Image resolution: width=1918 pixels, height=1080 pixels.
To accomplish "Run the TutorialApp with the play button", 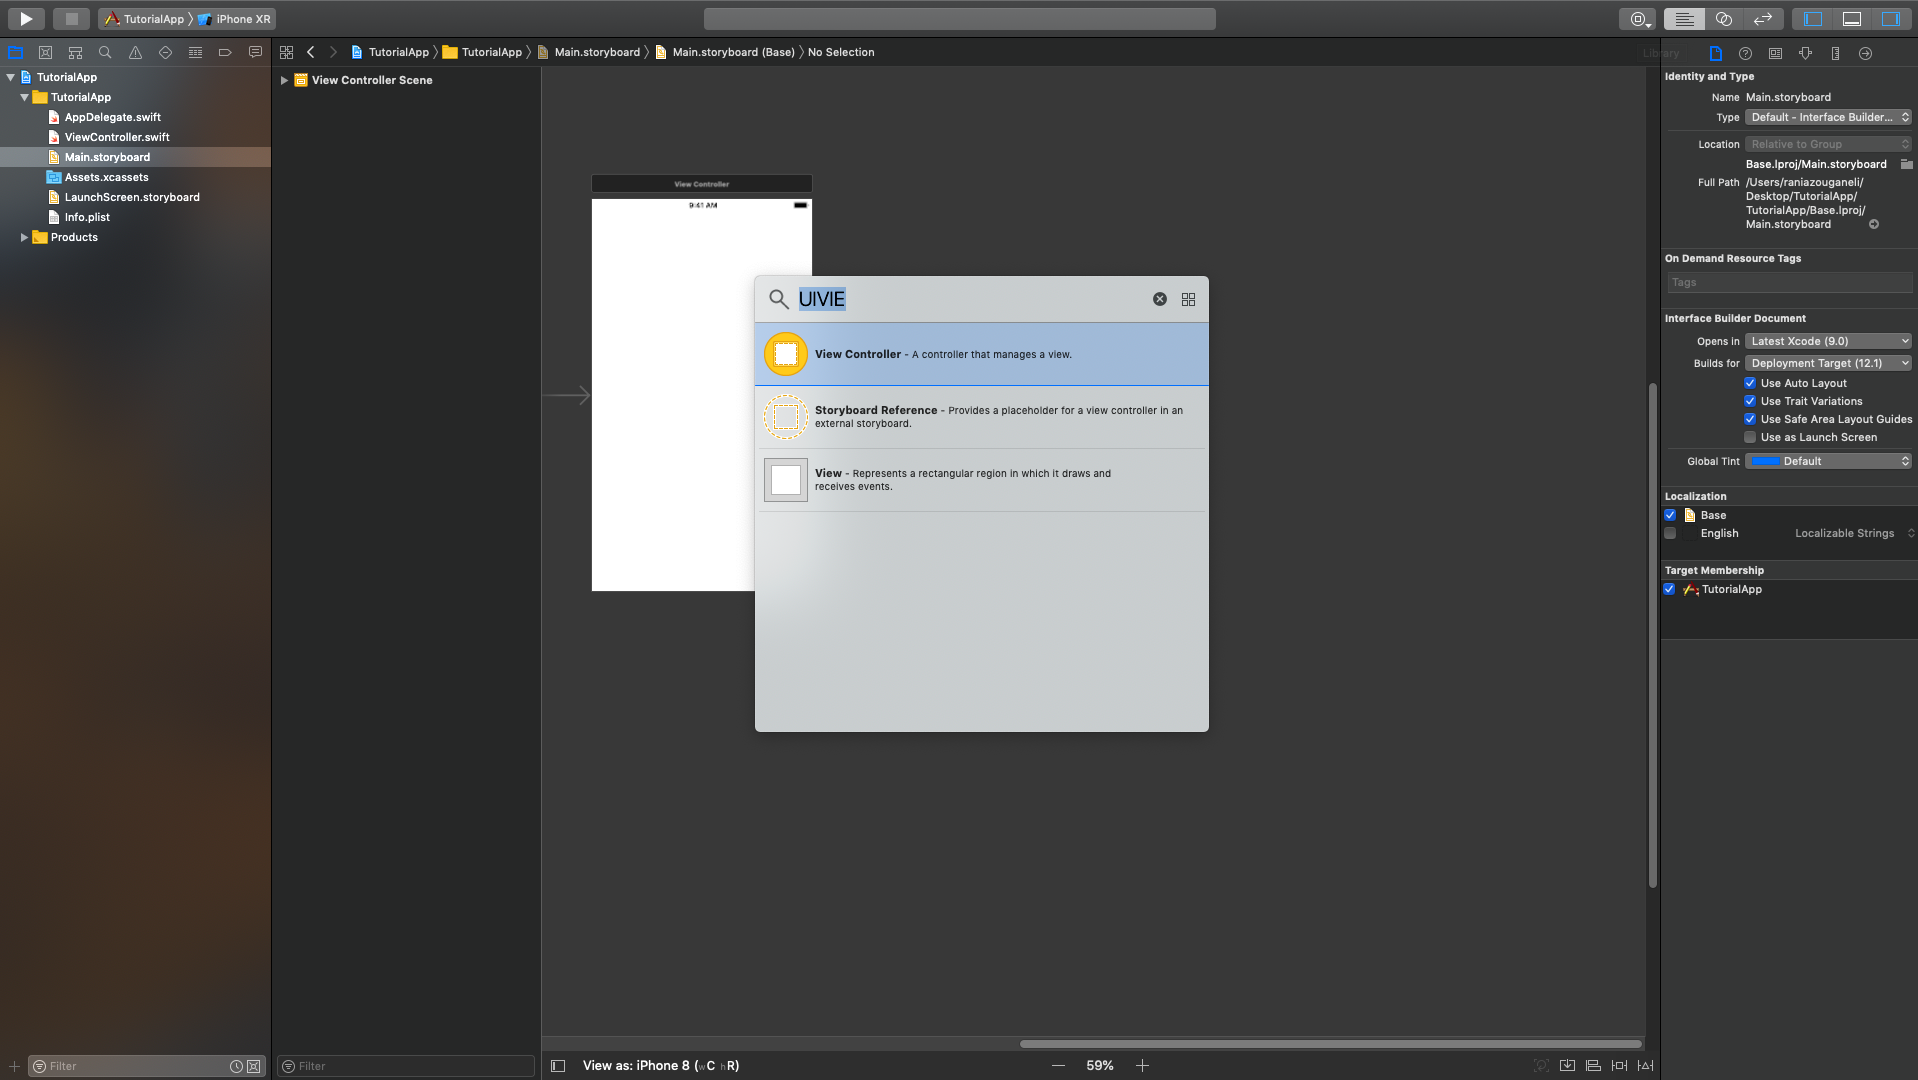I will [x=26, y=18].
